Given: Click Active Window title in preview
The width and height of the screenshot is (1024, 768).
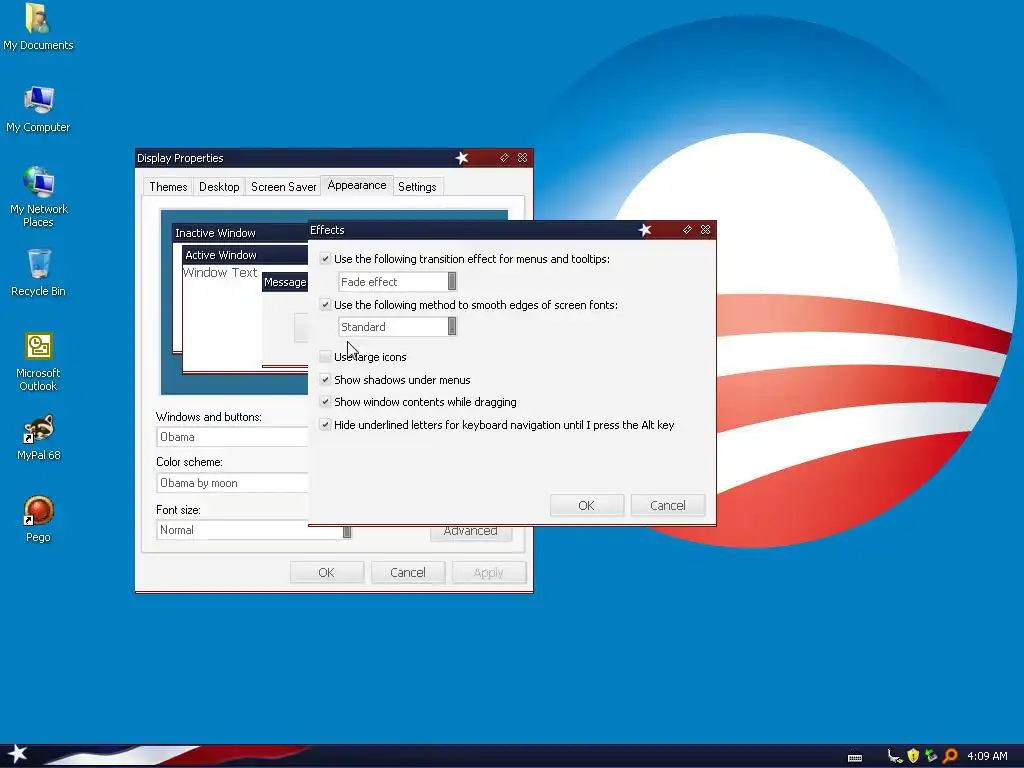Looking at the screenshot, I should (x=221, y=255).
